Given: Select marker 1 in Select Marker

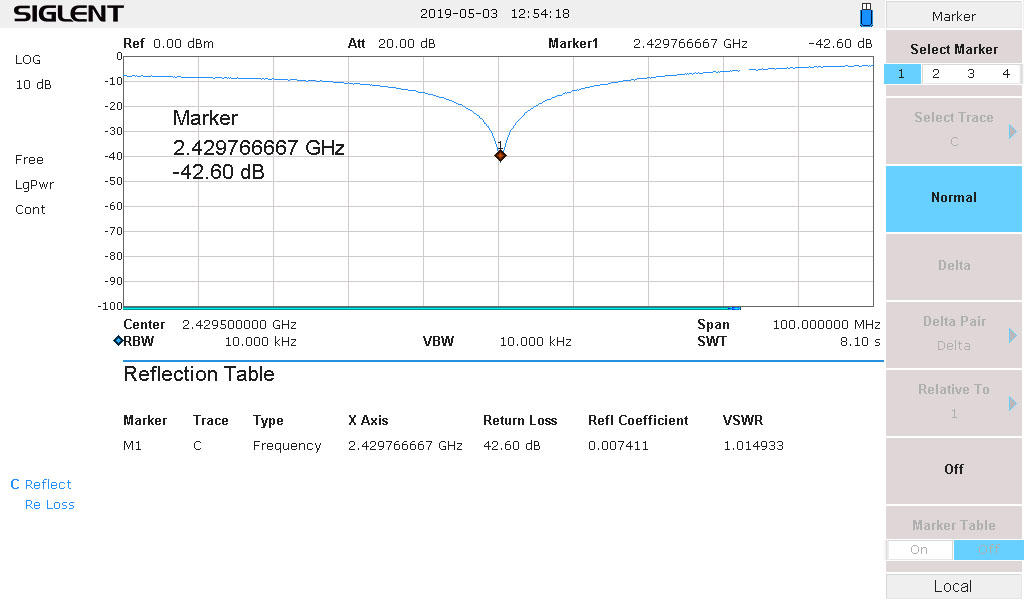Looking at the screenshot, I should click(902, 74).
